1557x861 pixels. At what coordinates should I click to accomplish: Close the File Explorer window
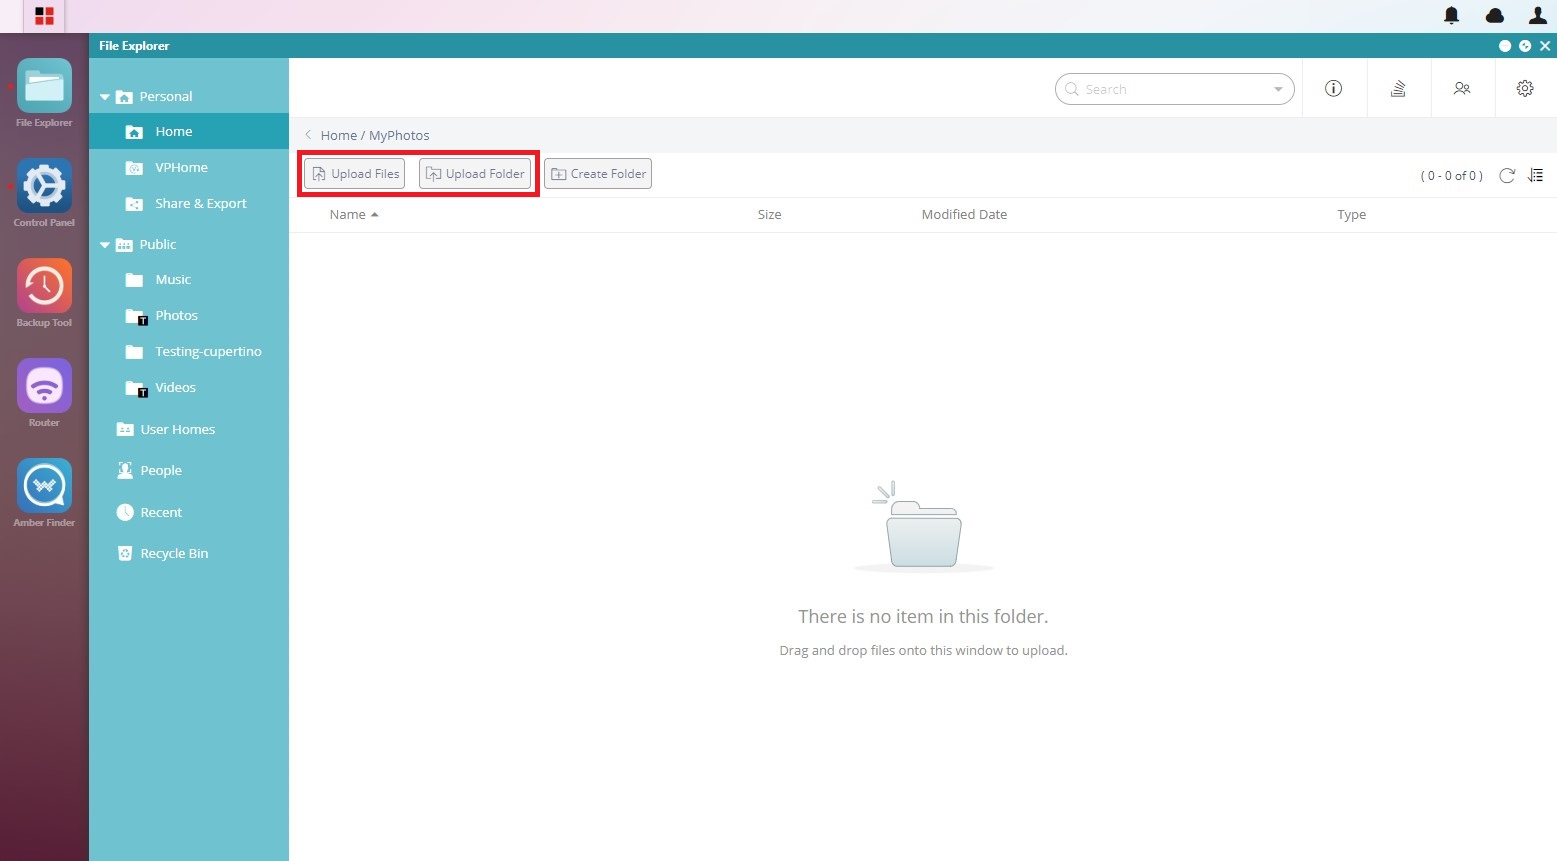coord(1545,46)
